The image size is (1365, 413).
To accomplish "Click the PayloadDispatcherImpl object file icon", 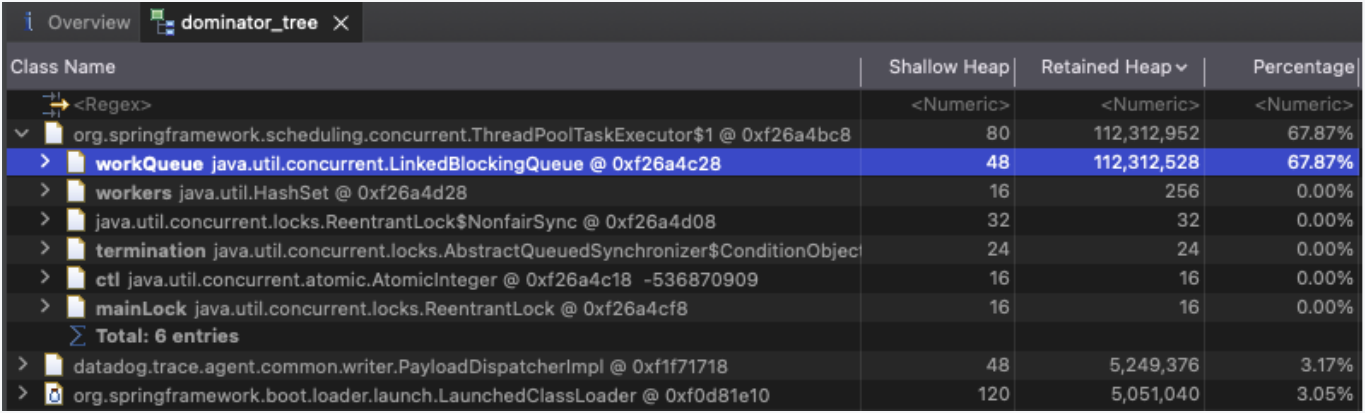I will click(x=55, y=367).
